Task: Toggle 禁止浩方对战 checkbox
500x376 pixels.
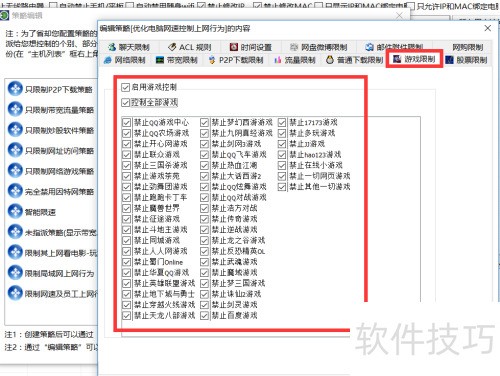Action: tap(204, 208)
